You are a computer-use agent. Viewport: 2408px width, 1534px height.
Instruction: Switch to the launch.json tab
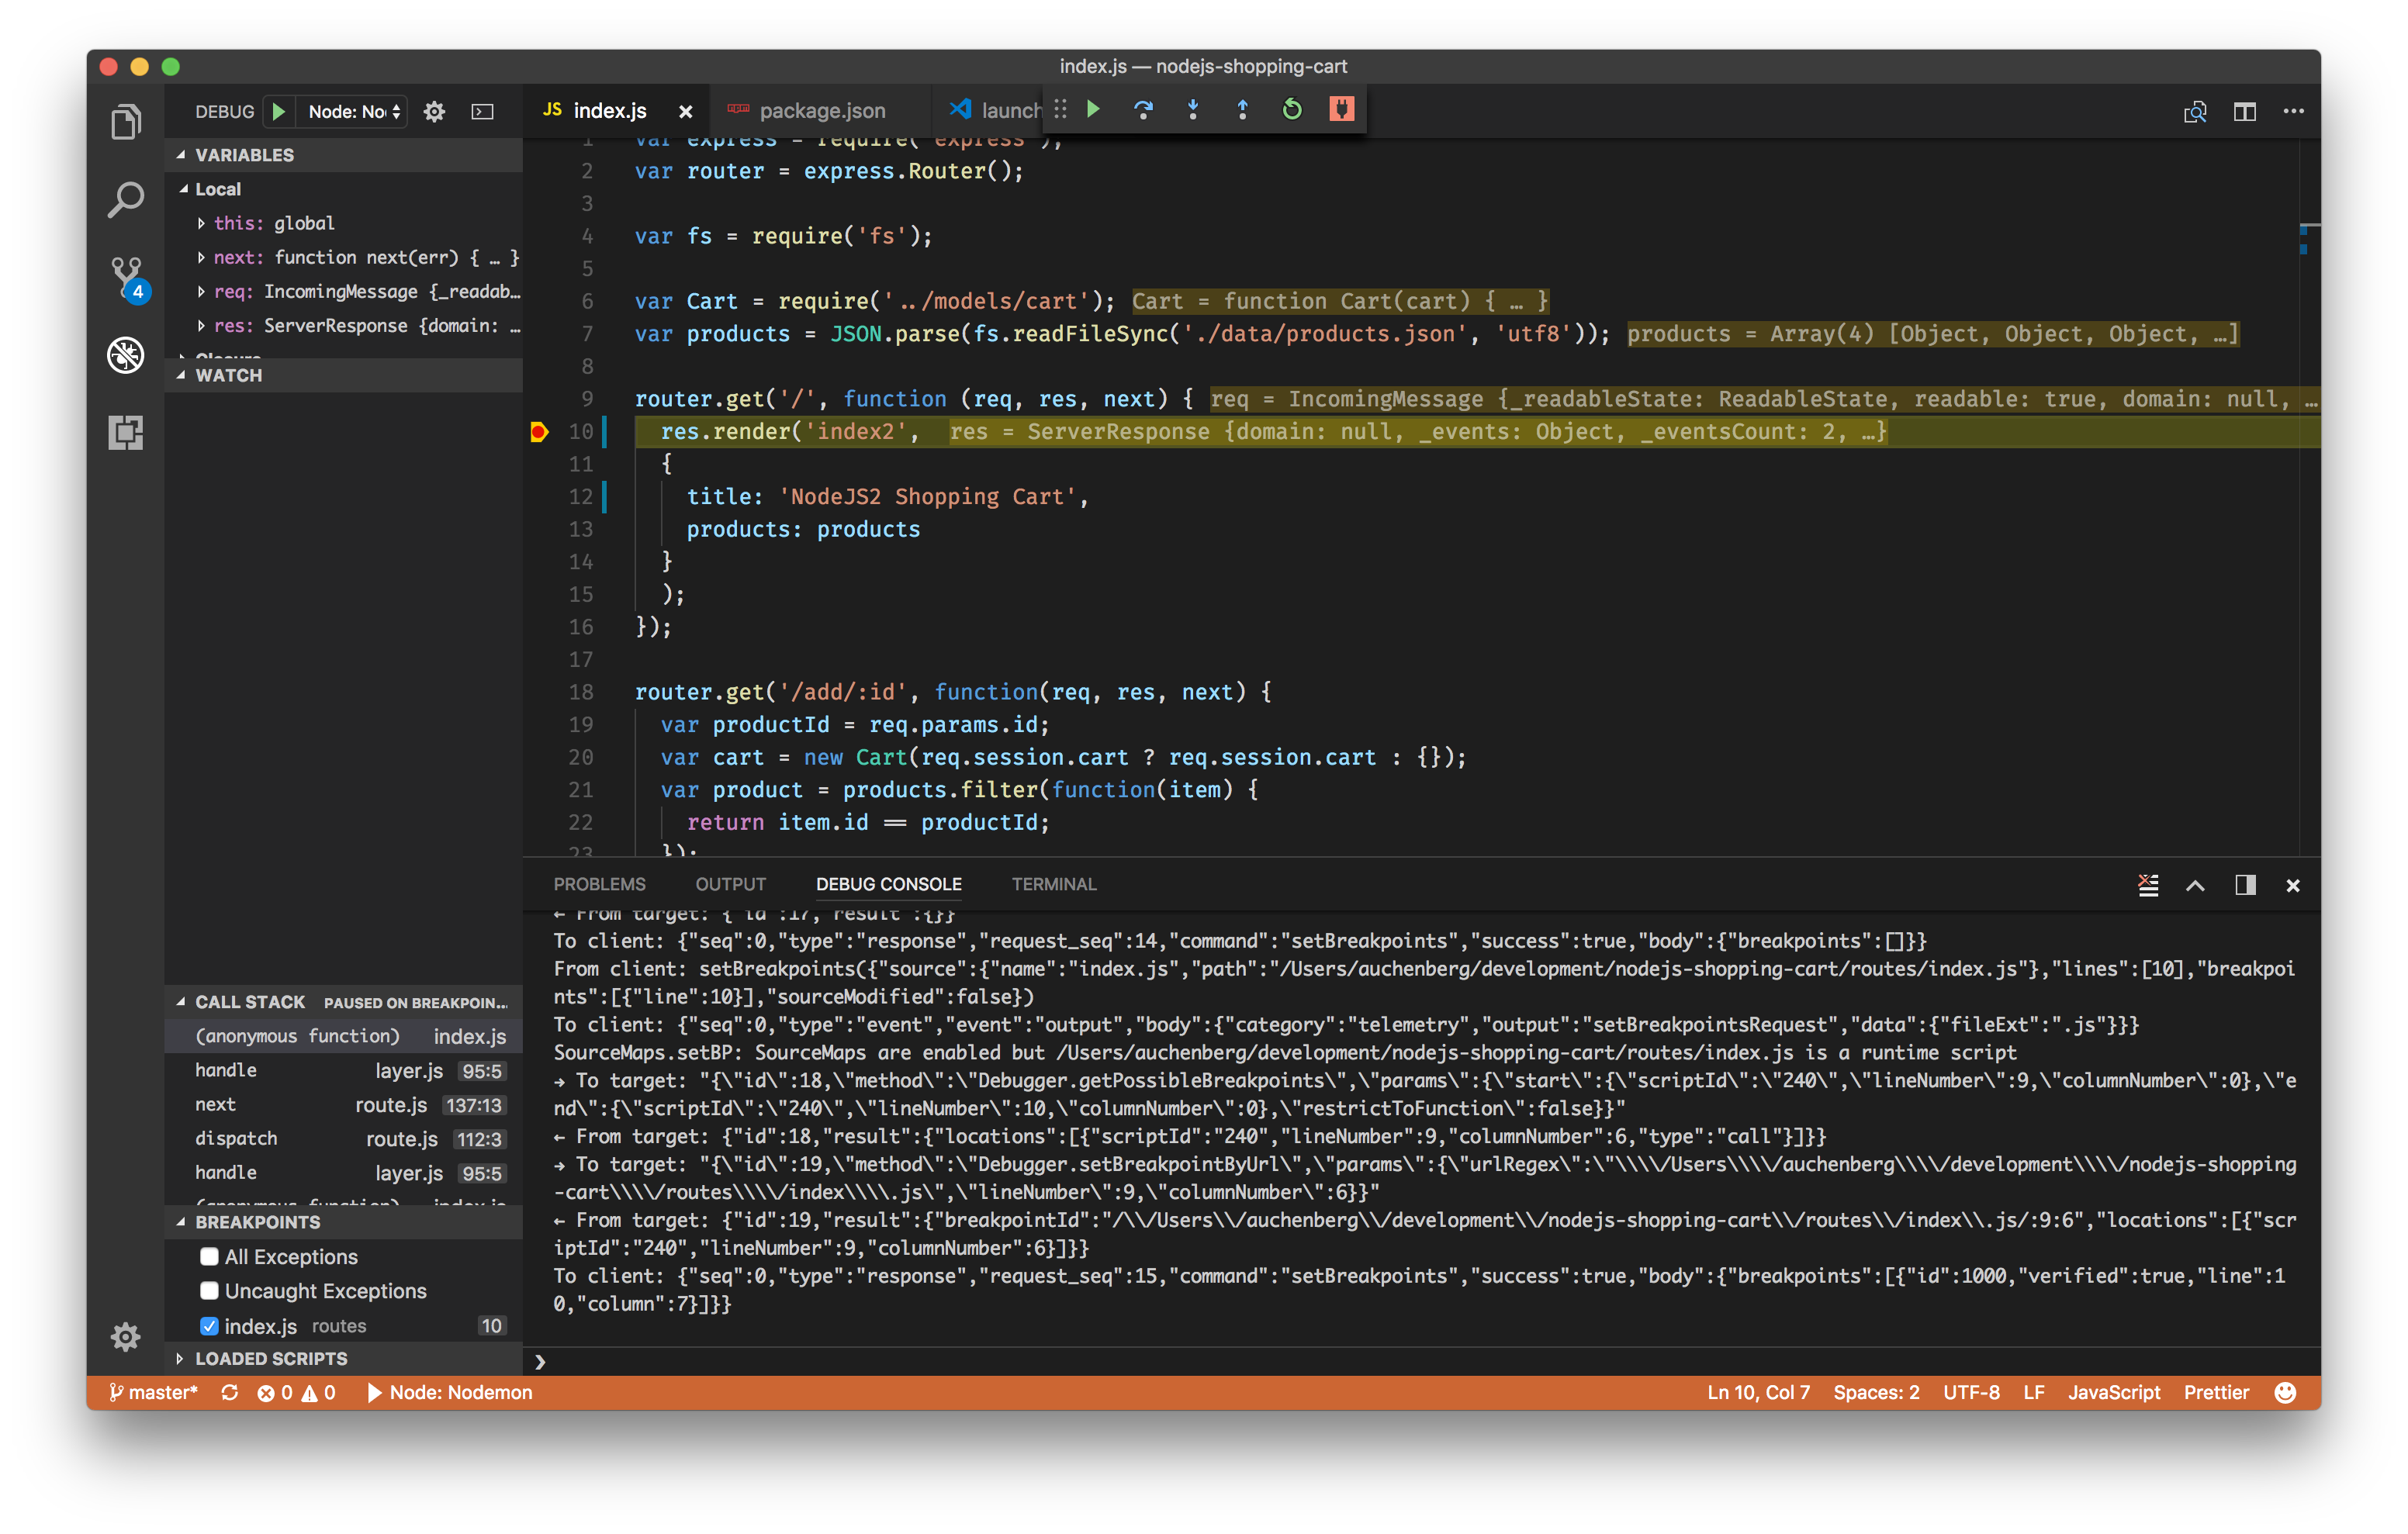click(x=990, y=111)
